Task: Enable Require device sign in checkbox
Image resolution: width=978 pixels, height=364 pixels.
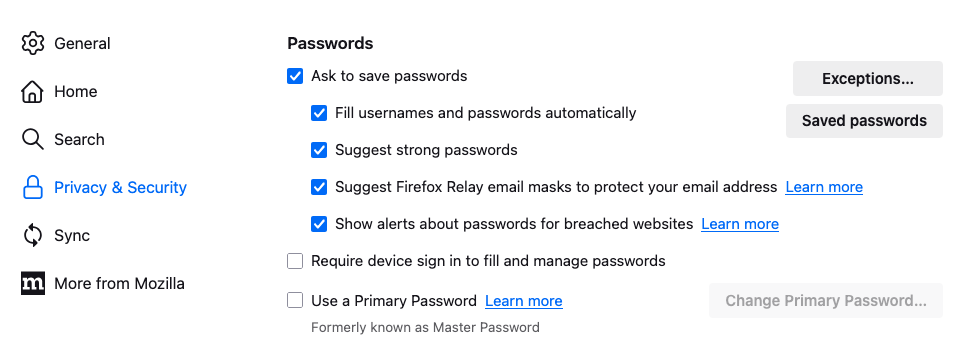Action: [x=295, y=261]
